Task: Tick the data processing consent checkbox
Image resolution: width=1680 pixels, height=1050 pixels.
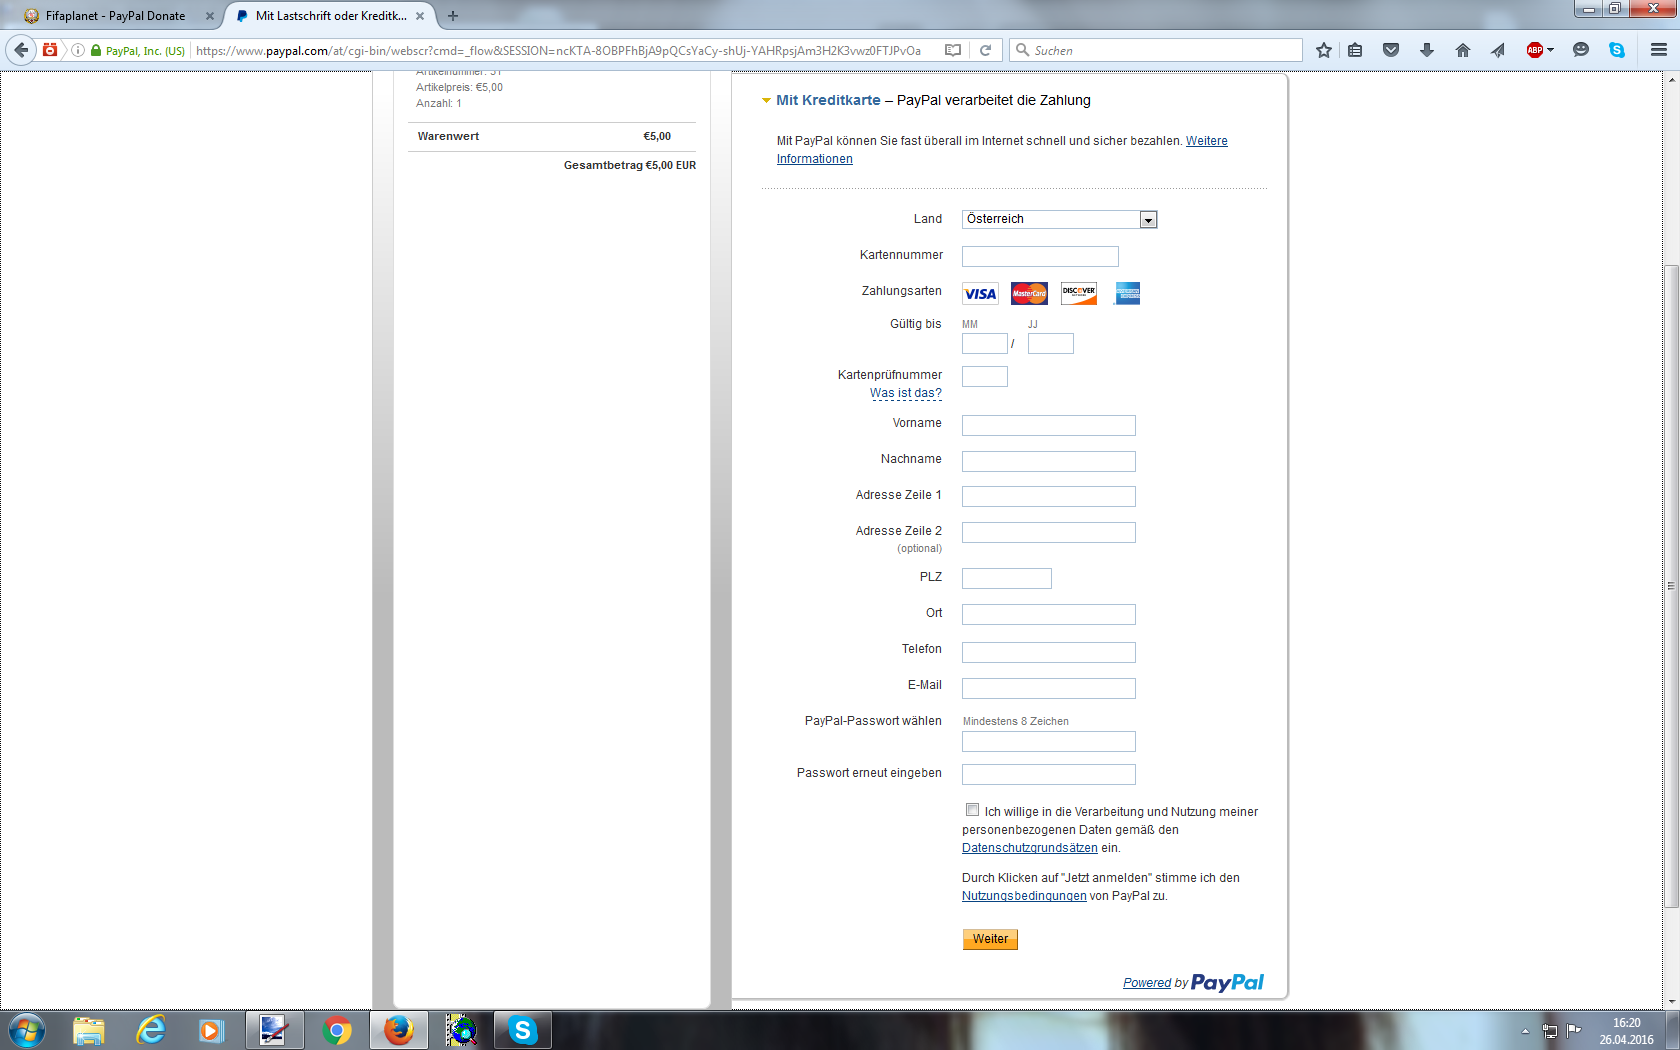Action: click(972, 810)
